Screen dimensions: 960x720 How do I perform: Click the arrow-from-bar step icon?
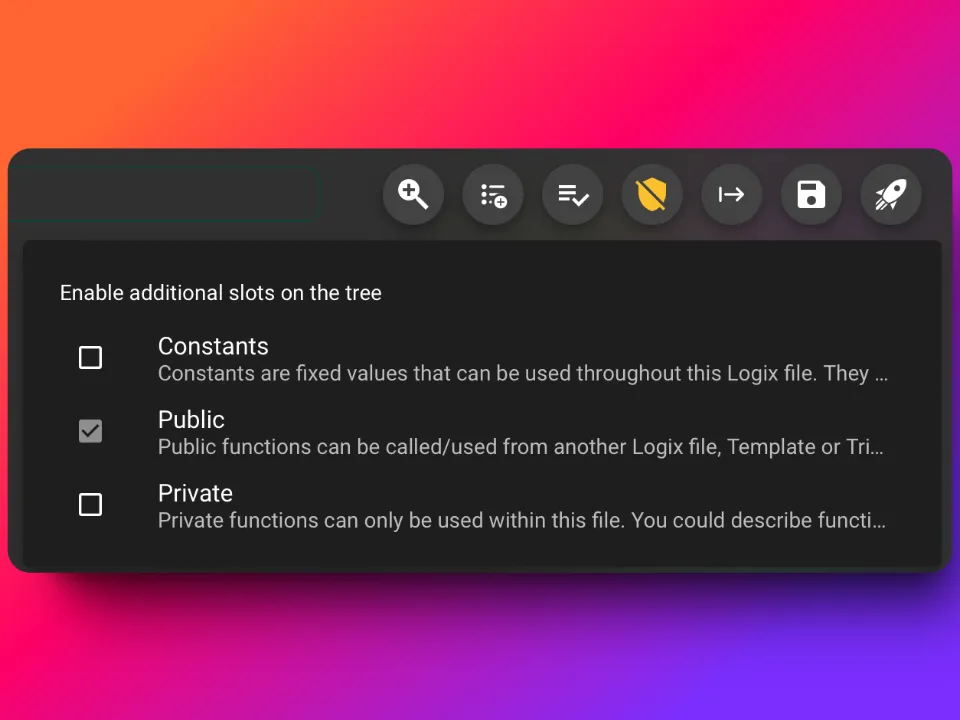[x=732, y=195]
